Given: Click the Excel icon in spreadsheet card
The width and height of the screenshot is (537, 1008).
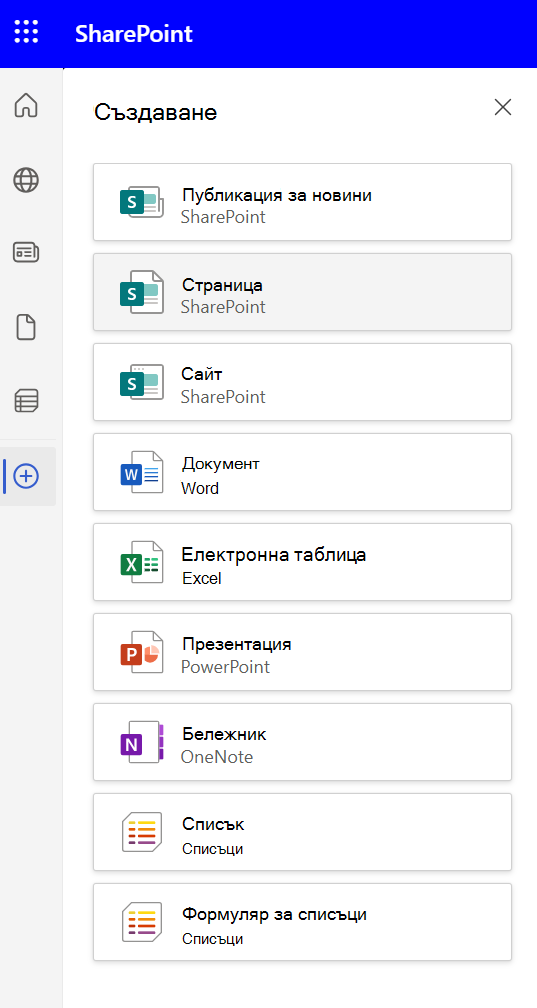Looking at the screenshot, I should (141, 562).
